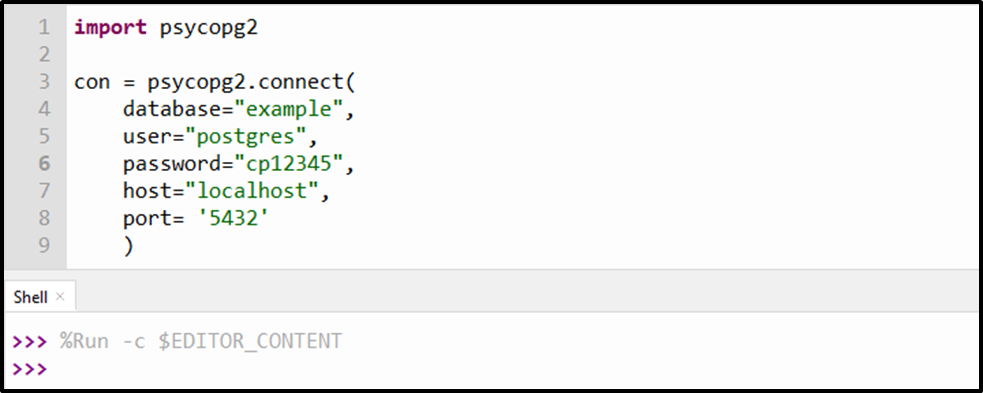Click the blank line 2 in editor
The image size is (983, 393).
click(520, 55)
